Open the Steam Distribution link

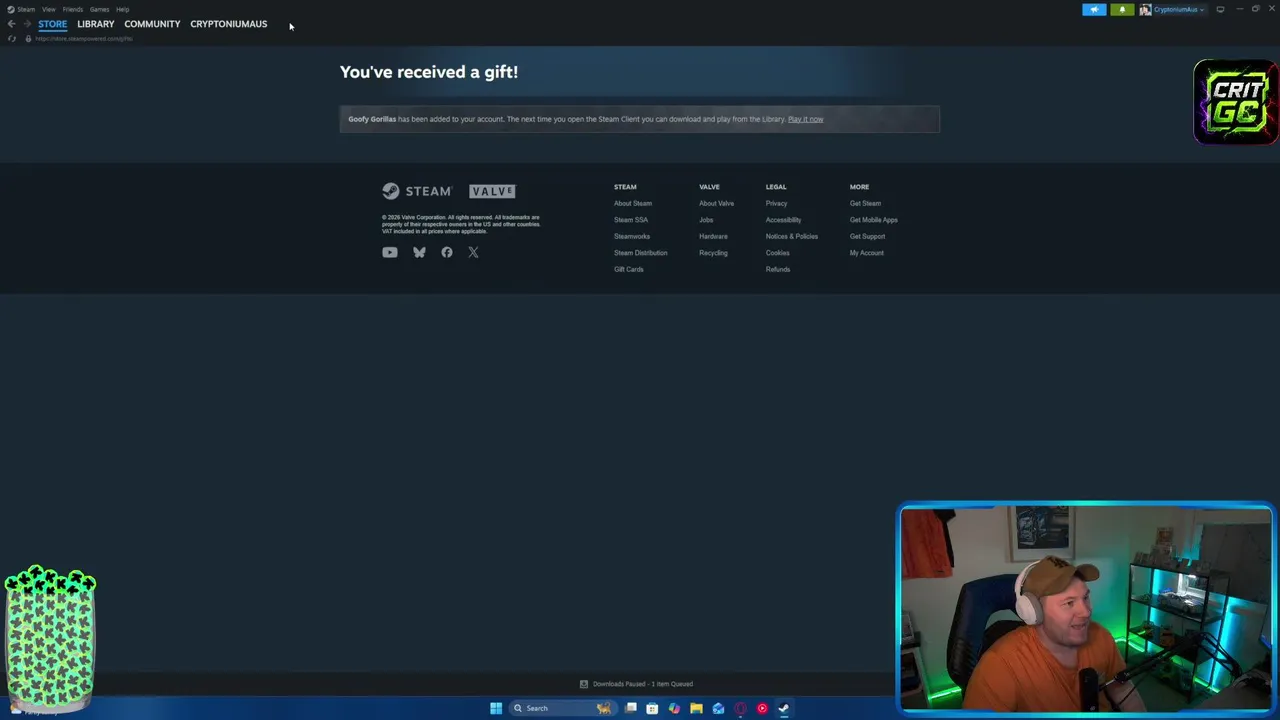pos(640,253)
